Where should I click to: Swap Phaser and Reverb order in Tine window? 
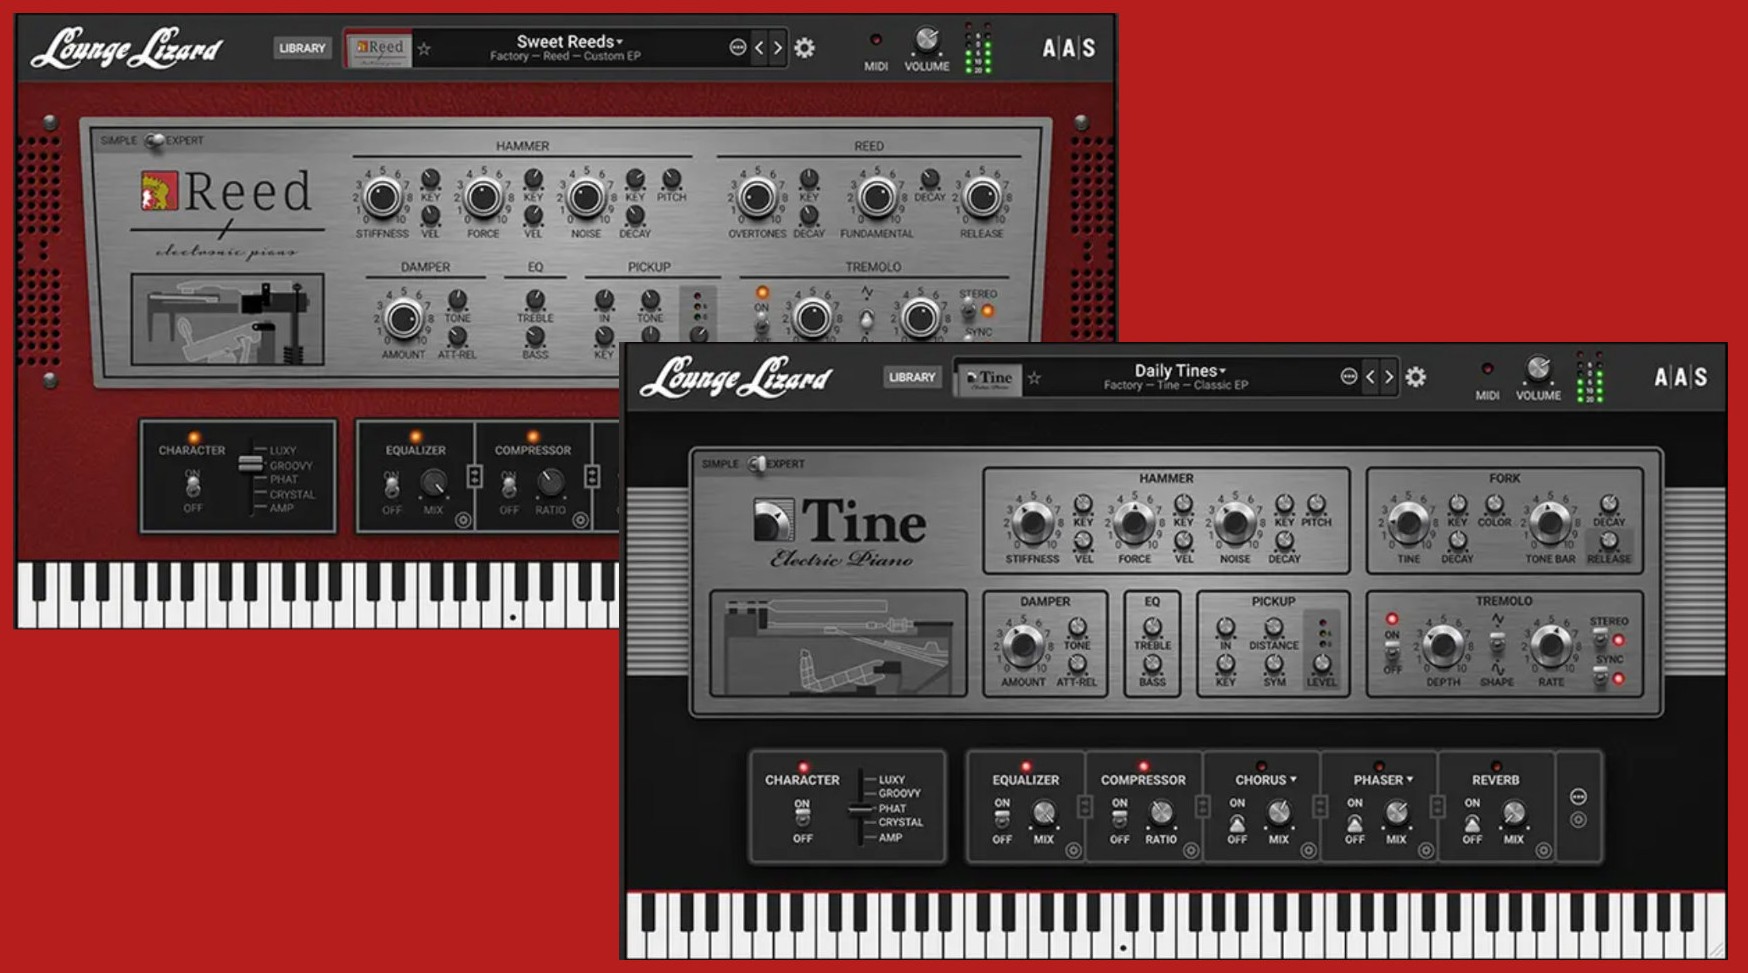point(1438,806)
